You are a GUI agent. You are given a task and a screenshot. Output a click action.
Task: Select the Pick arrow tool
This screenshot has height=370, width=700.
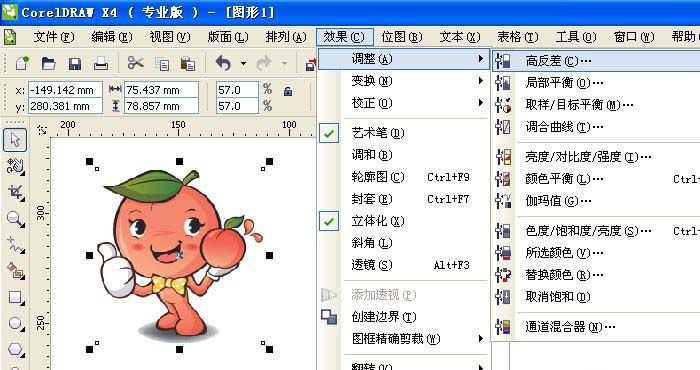point(16,139)
